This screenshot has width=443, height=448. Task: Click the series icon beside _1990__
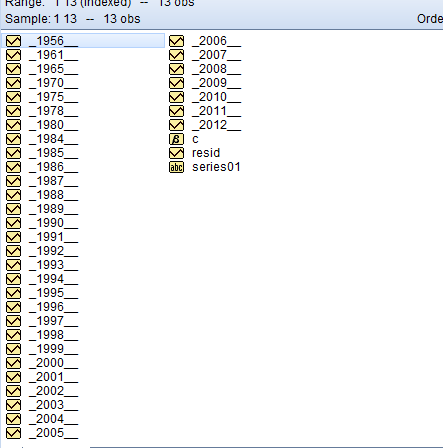13,223
